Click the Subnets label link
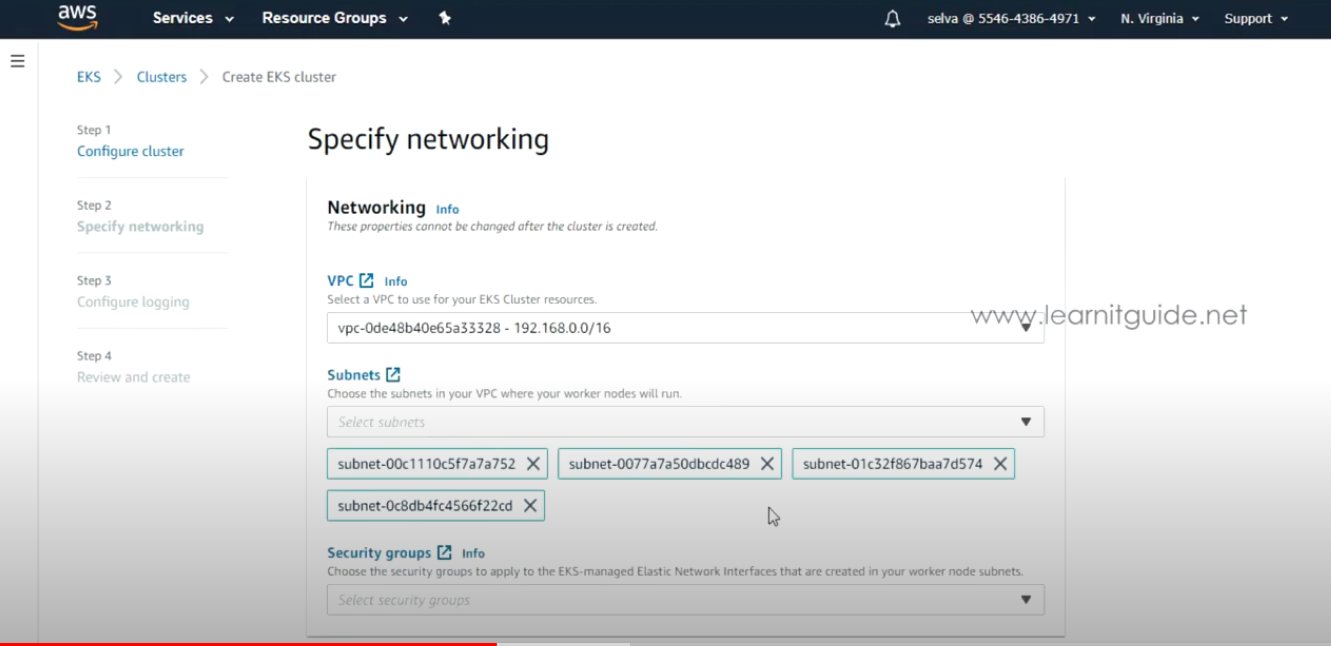 click(x=354, y=375)
